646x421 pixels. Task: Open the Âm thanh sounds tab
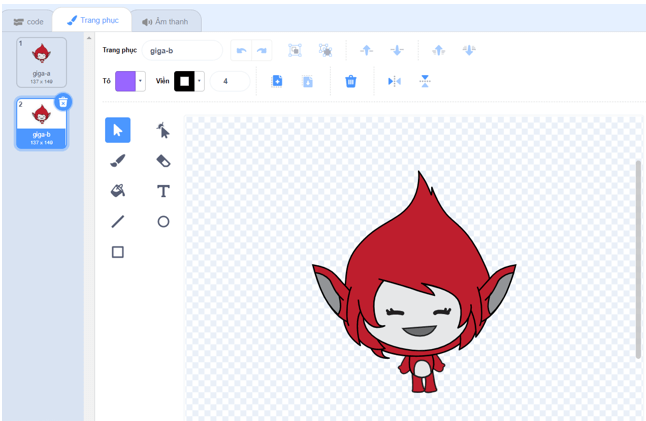point(165,21)
